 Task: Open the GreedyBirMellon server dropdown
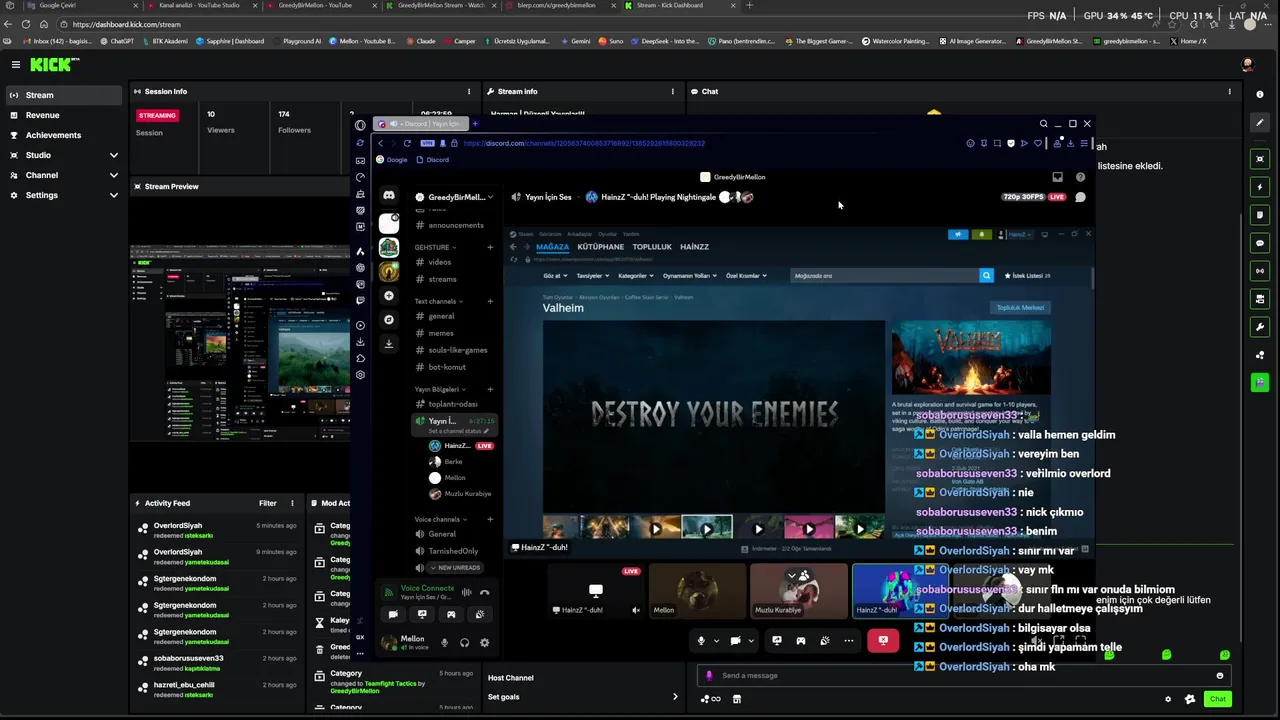455,197
